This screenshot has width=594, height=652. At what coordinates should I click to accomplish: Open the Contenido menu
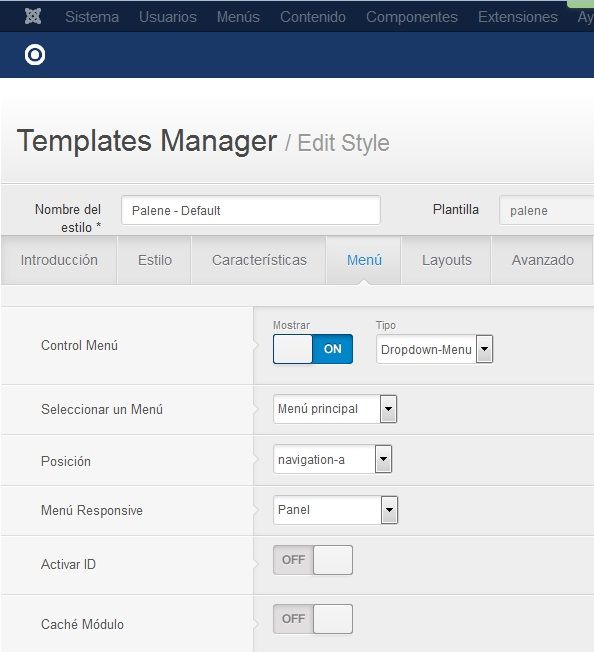[x=313, y=17]
